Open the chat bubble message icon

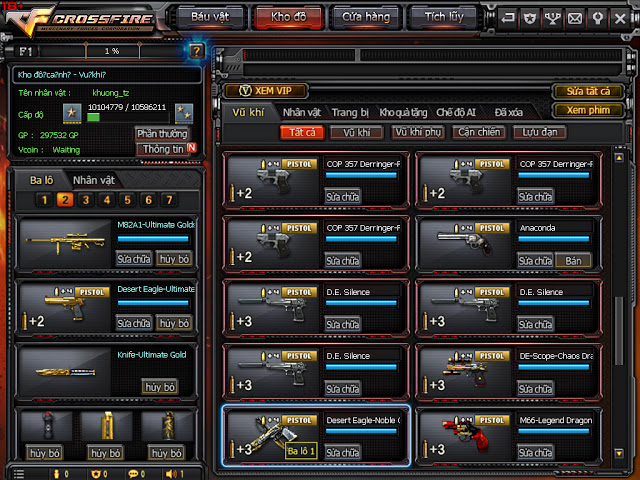133,474
